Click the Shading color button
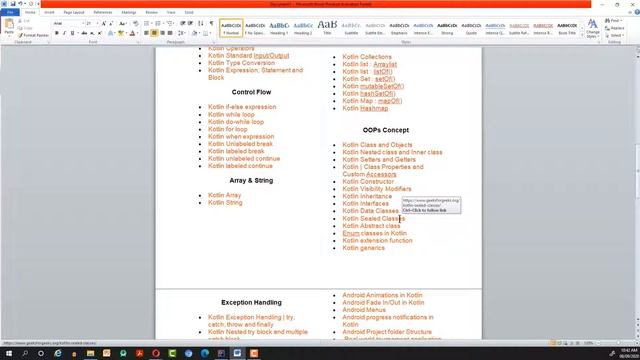Viewport: 640px width, 360px height. 195,33
